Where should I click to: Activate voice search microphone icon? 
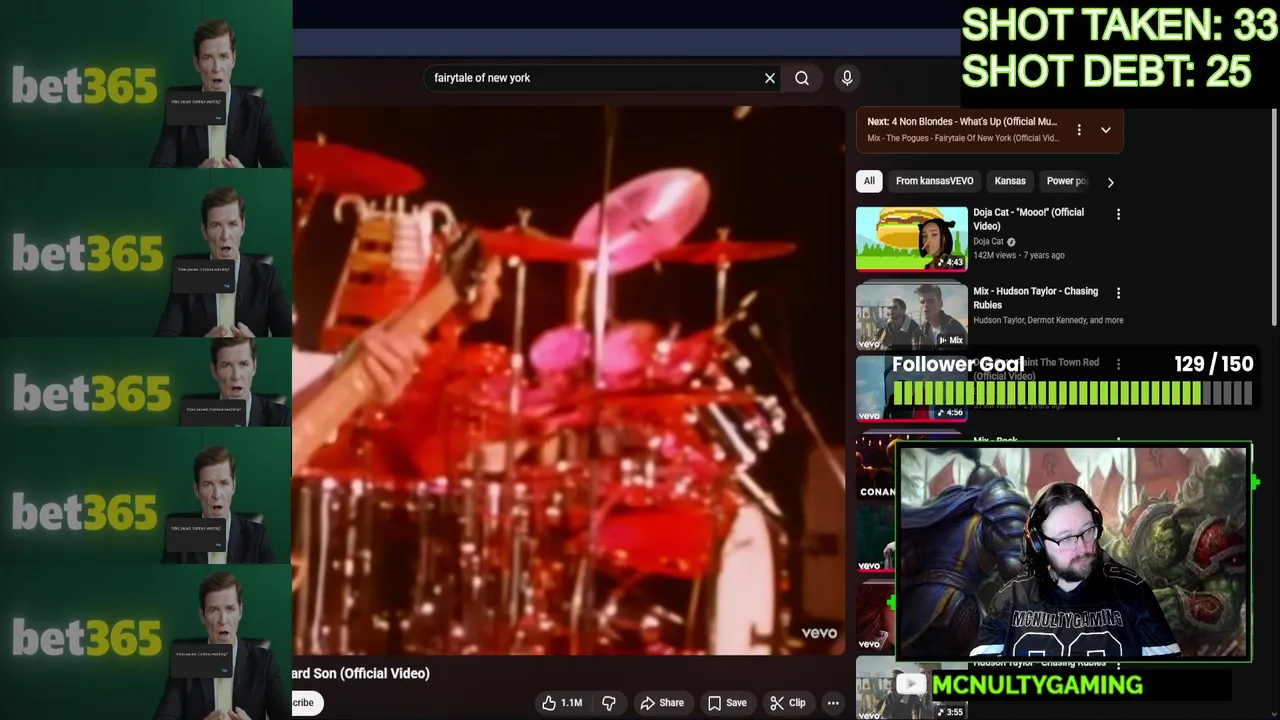(x=847, y=78)
